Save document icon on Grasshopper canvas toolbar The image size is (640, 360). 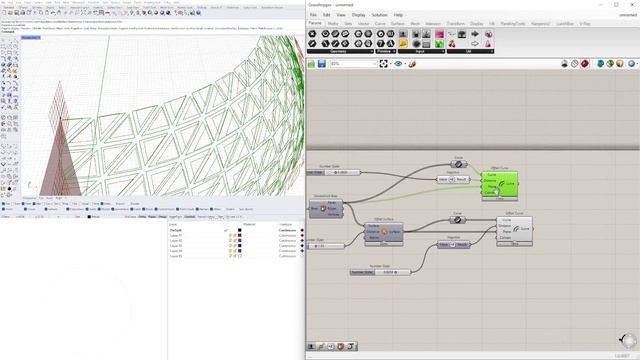[x=322, y=64]
